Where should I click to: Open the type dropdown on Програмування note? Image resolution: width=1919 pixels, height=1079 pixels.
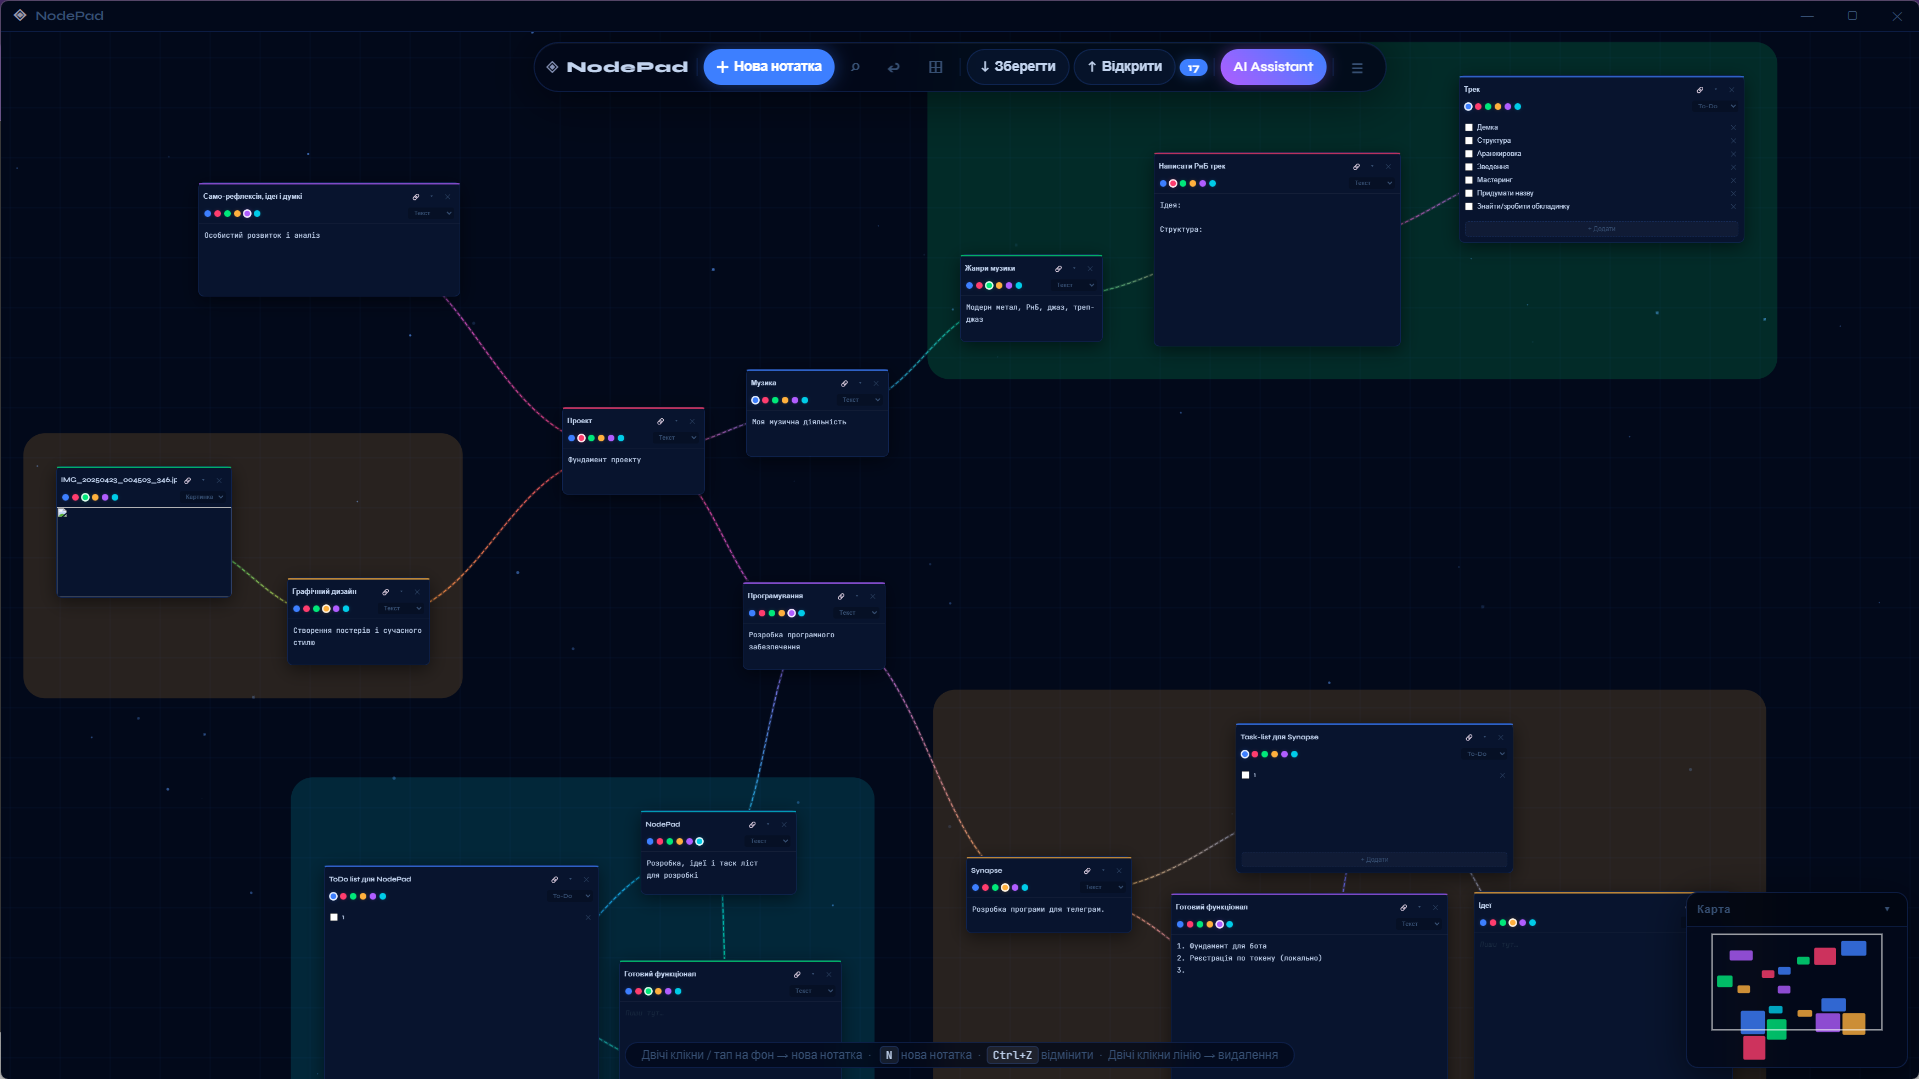pos(858,613)
